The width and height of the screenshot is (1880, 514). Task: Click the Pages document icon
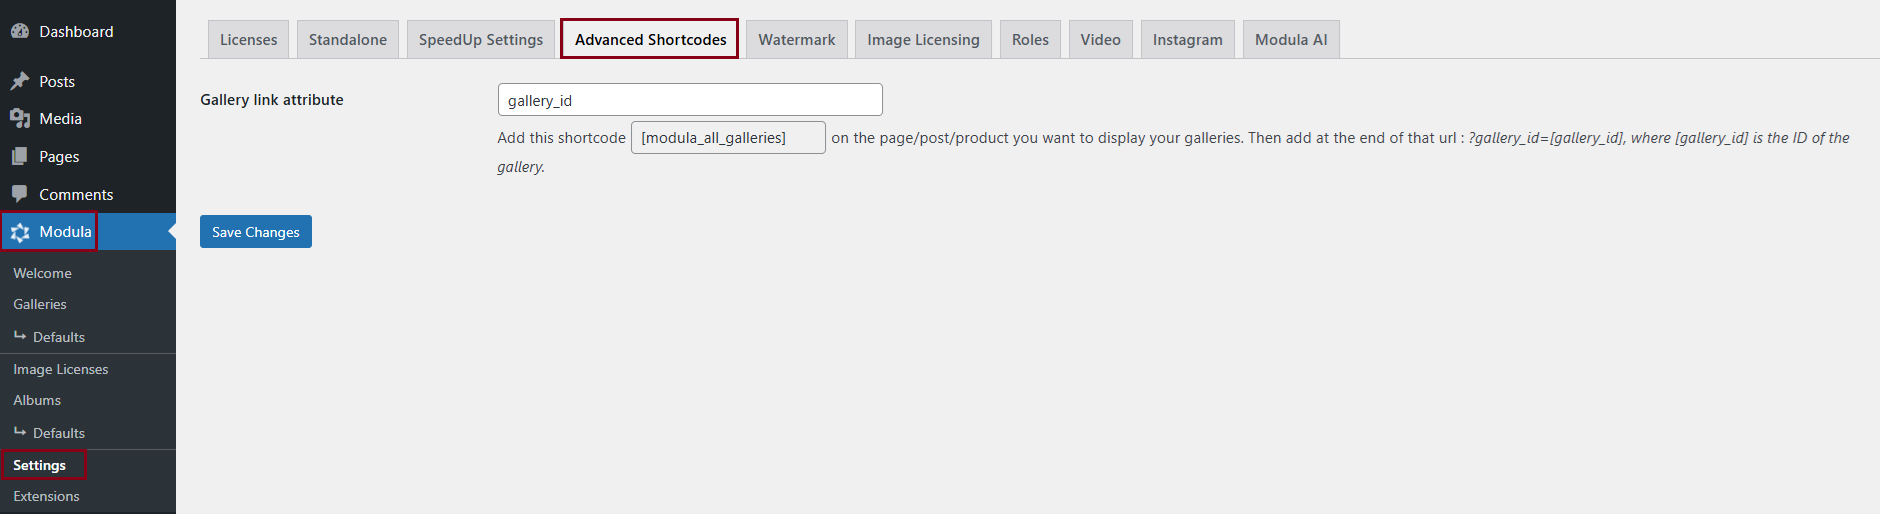pos(19,156)
